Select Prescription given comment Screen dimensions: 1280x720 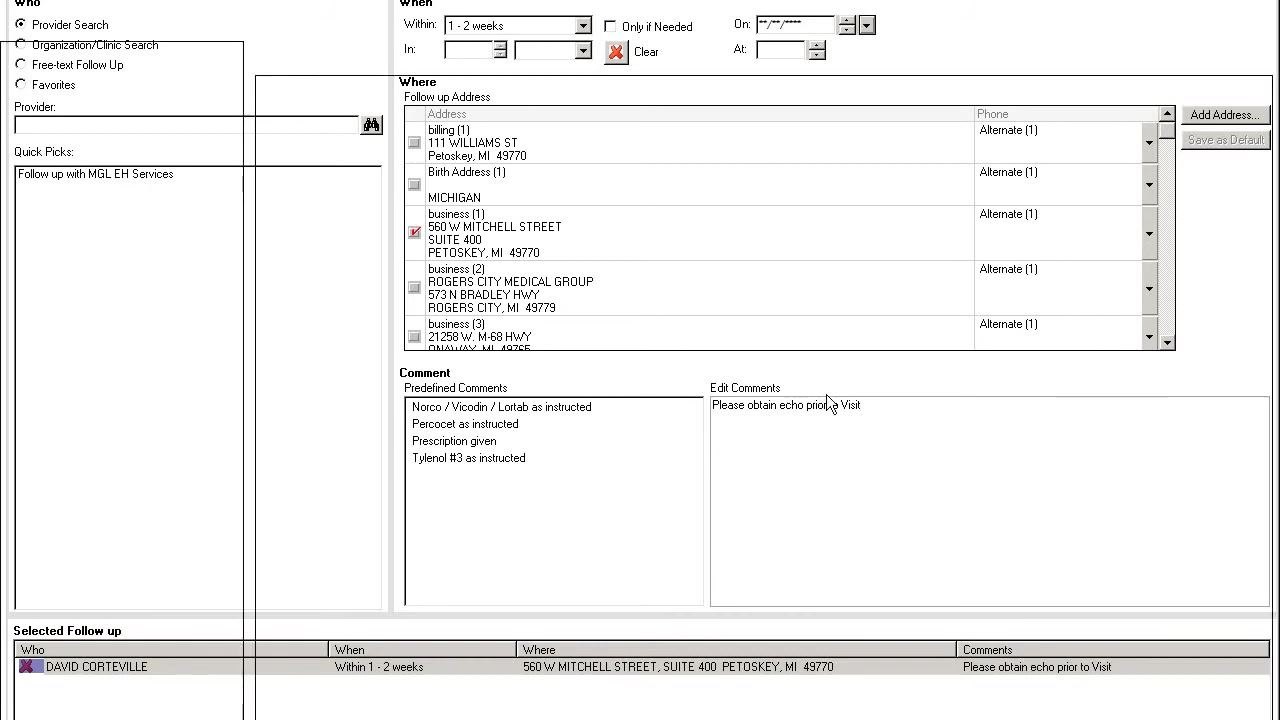point(454,441)
